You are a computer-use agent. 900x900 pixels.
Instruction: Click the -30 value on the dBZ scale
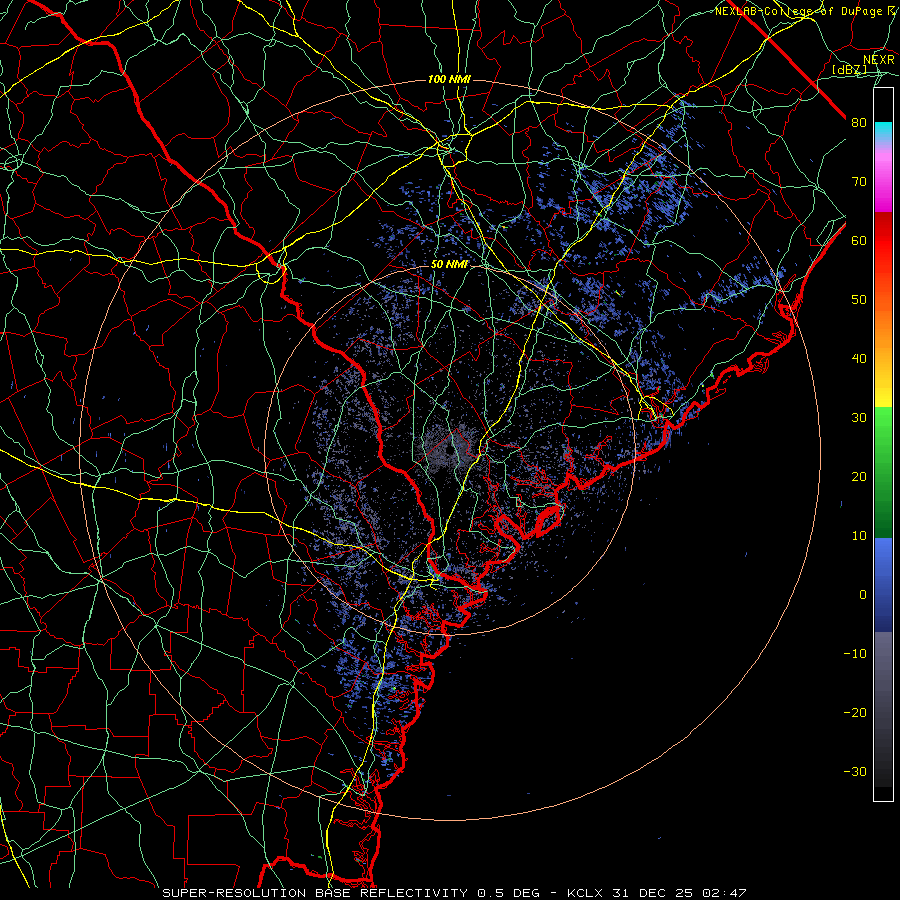coord(855,771)
